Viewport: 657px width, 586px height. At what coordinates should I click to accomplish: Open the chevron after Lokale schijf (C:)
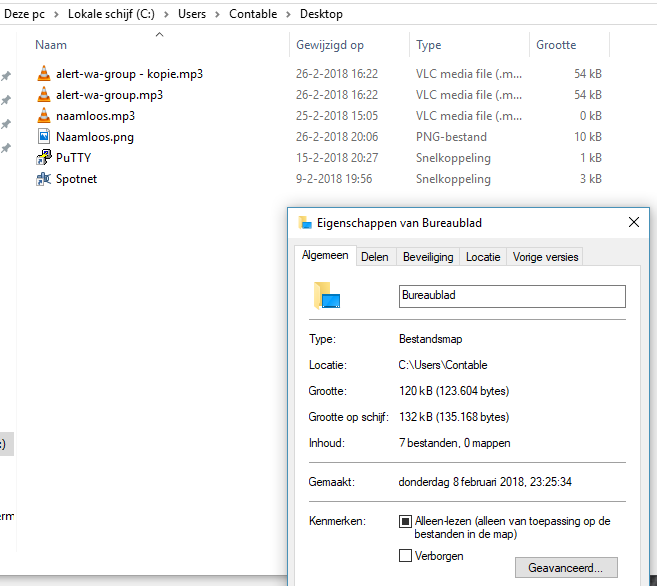(166, 14)
